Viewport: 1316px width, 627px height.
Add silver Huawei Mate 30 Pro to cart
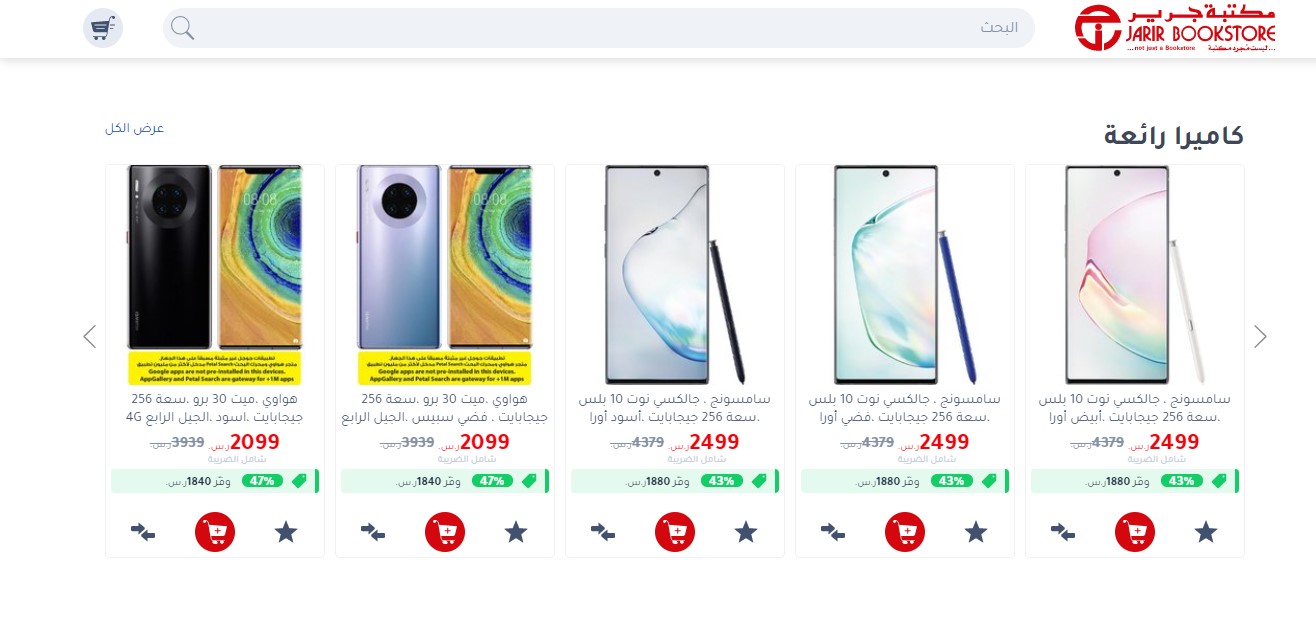point(445,532)
